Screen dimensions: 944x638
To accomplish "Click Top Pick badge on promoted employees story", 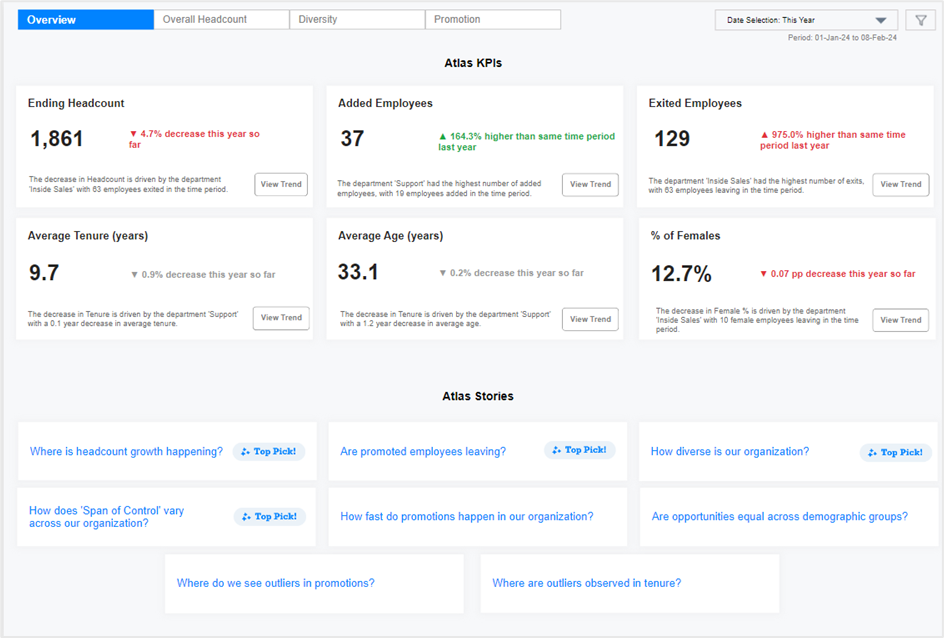I will [580, 450].
